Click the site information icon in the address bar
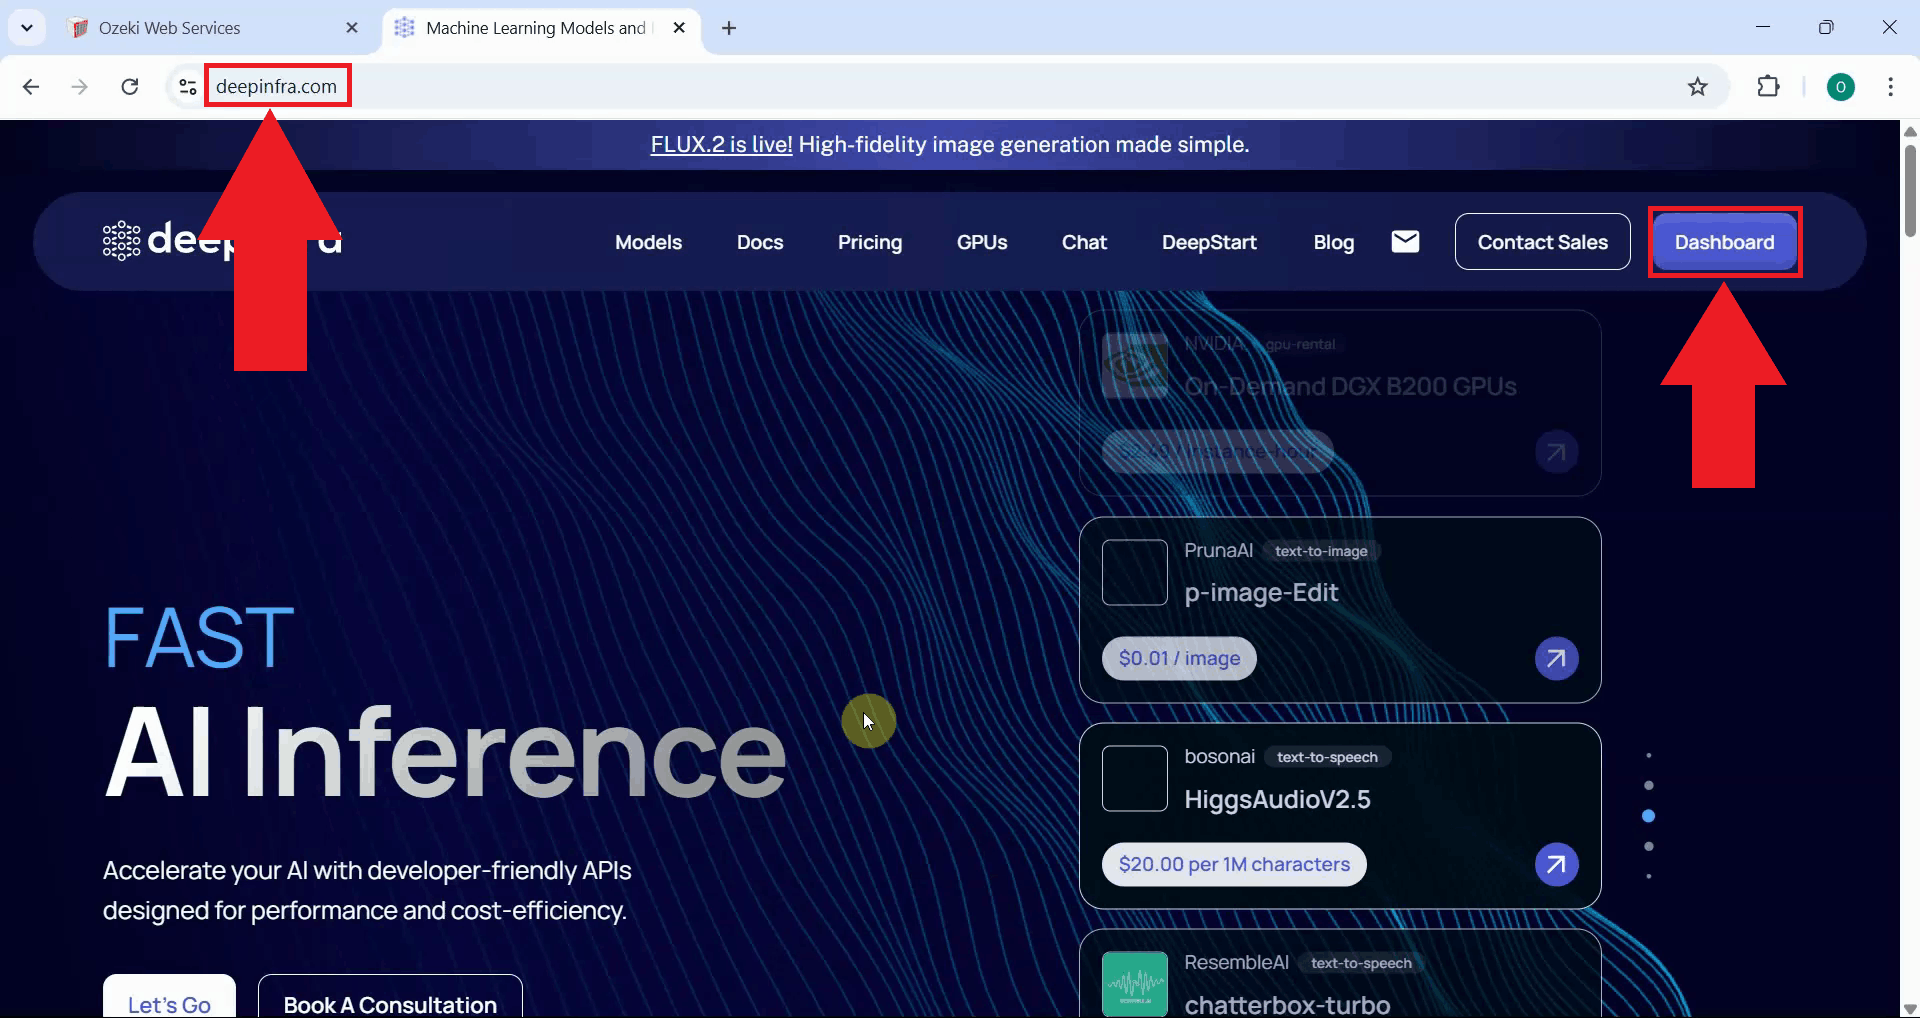Viewport: 1920px width, 1018px height. click(x=186, y=86)
